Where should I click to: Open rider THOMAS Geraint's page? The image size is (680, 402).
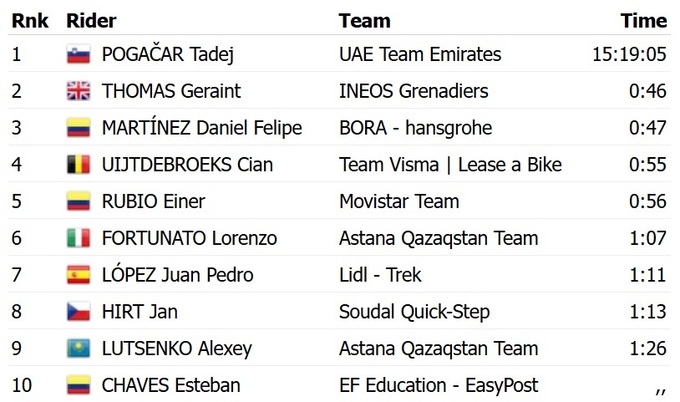point(171,92)
